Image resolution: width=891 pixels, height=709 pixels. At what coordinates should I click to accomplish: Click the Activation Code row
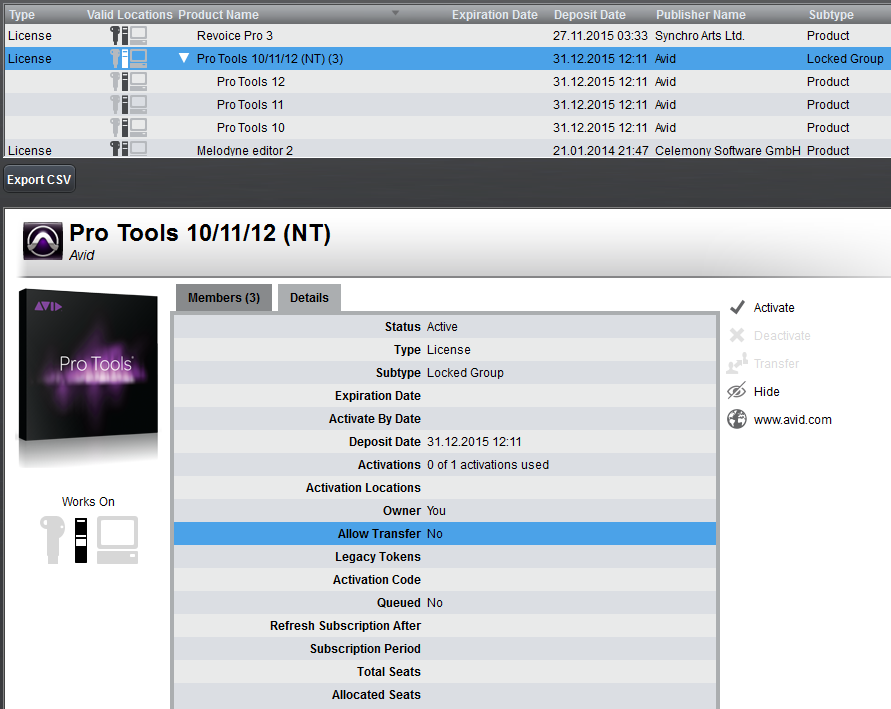point(445,579)
